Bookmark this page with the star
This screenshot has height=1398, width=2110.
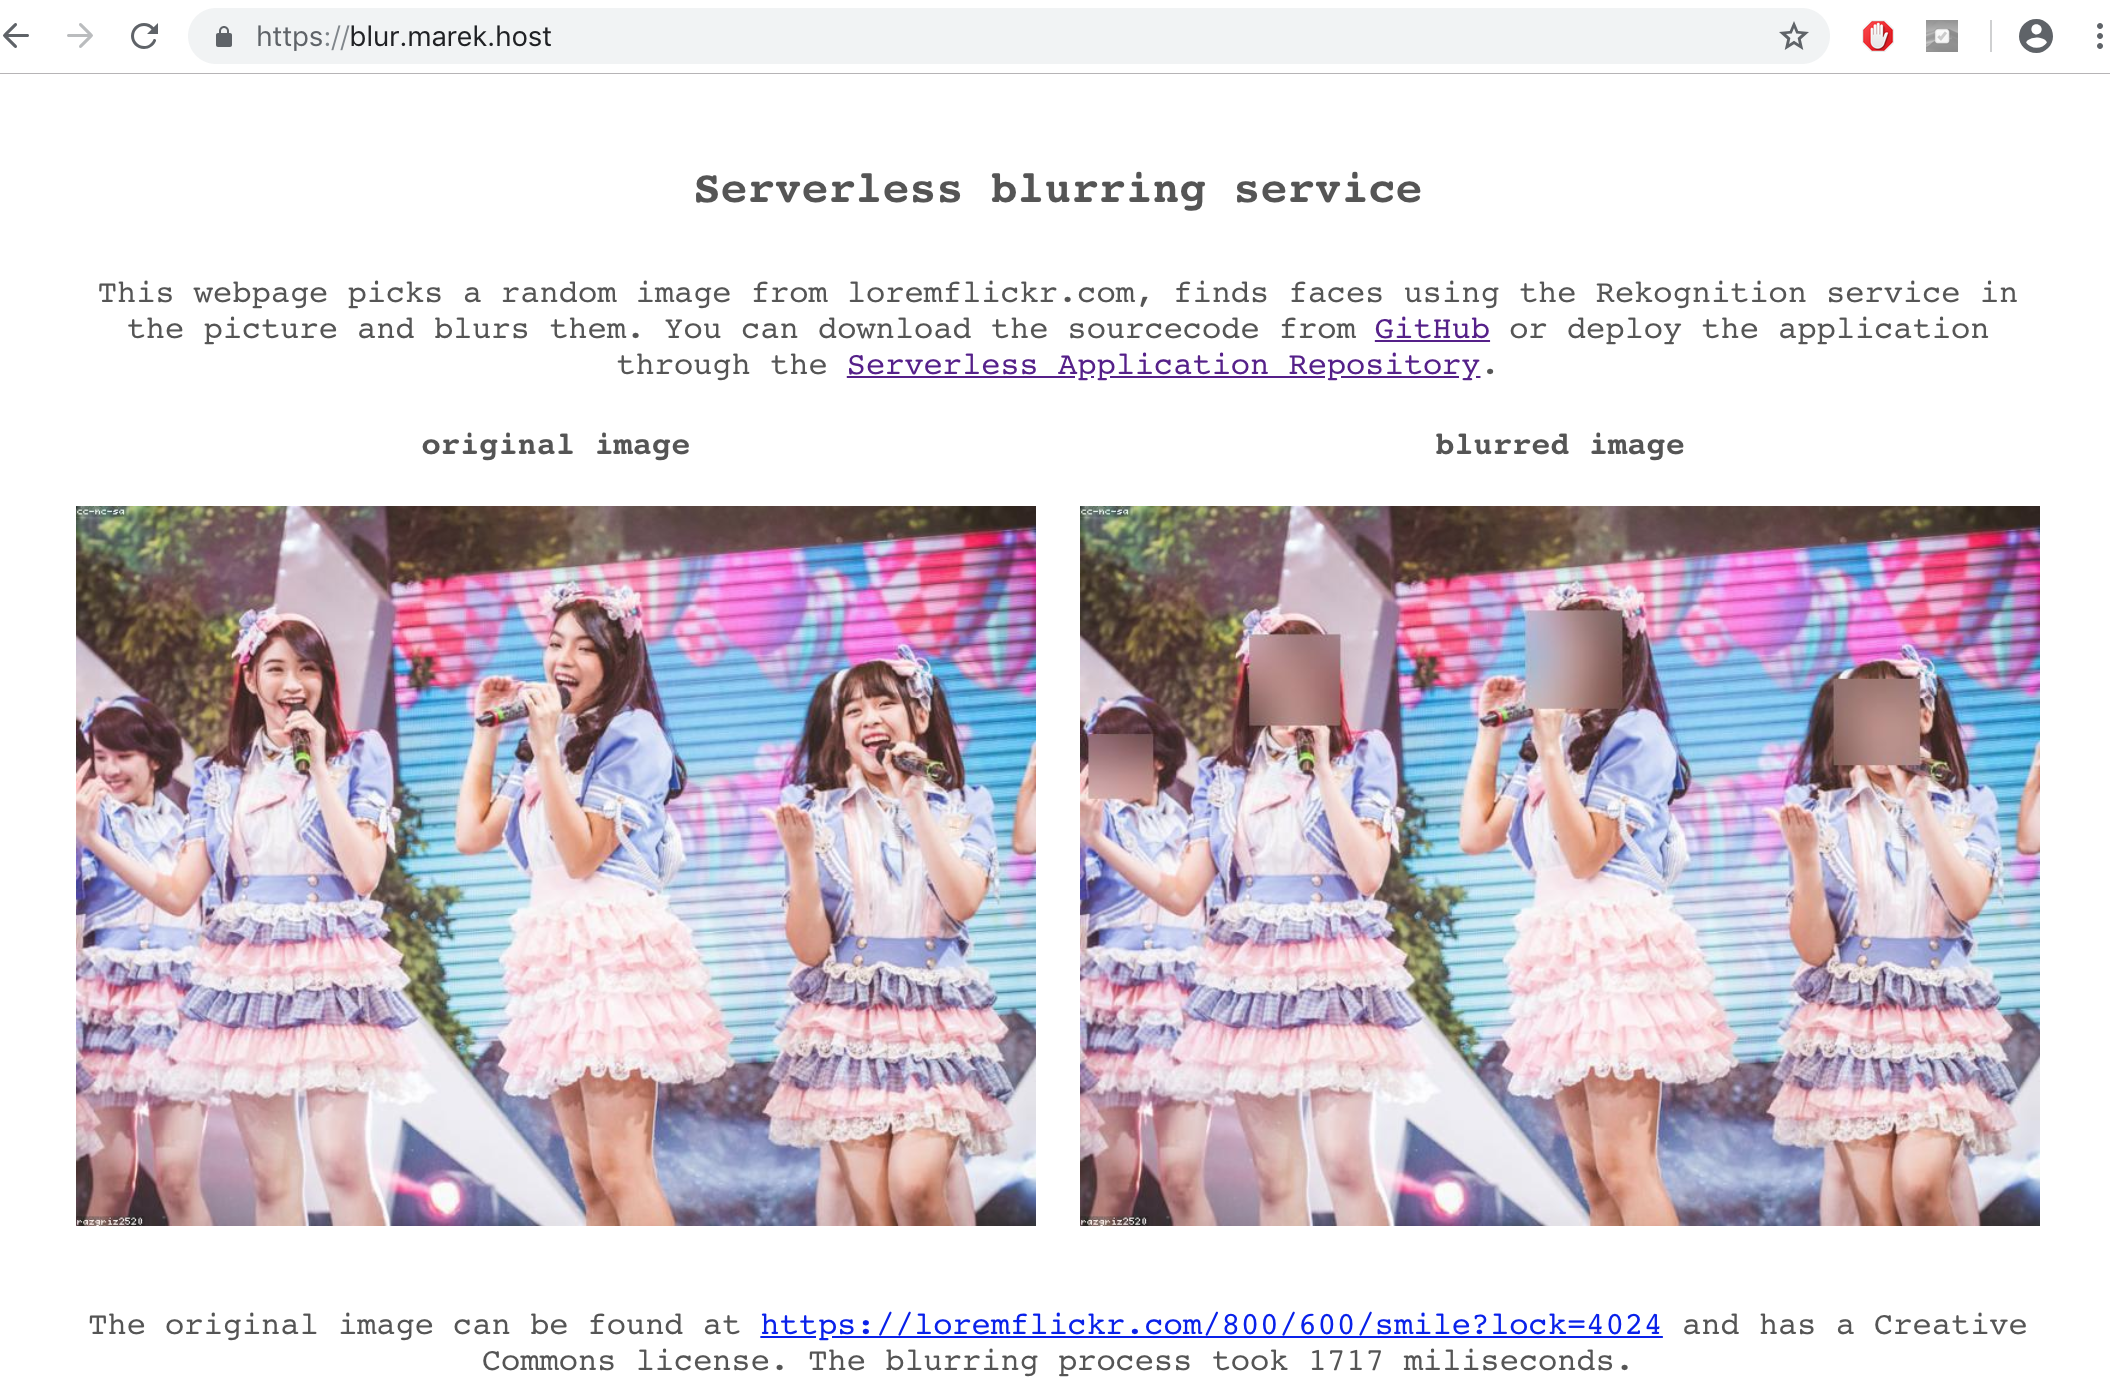pos(1793,37)
